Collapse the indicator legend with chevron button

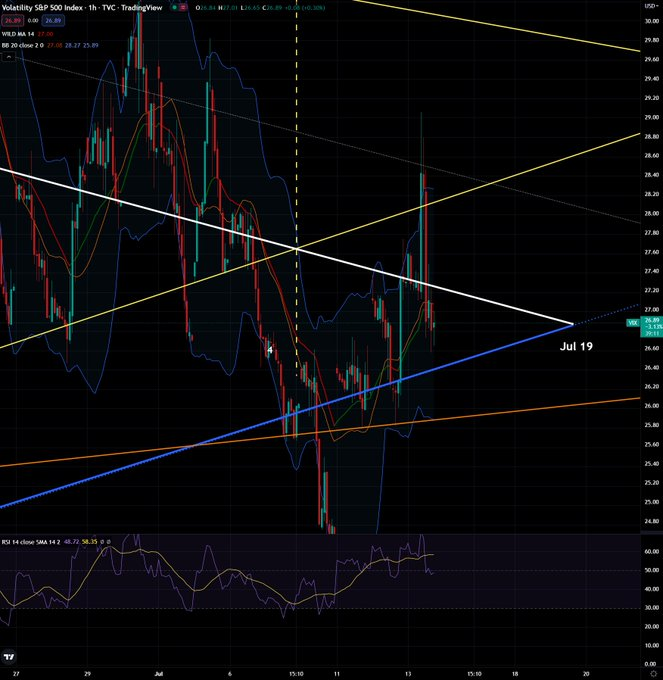[x=8, y=57]
